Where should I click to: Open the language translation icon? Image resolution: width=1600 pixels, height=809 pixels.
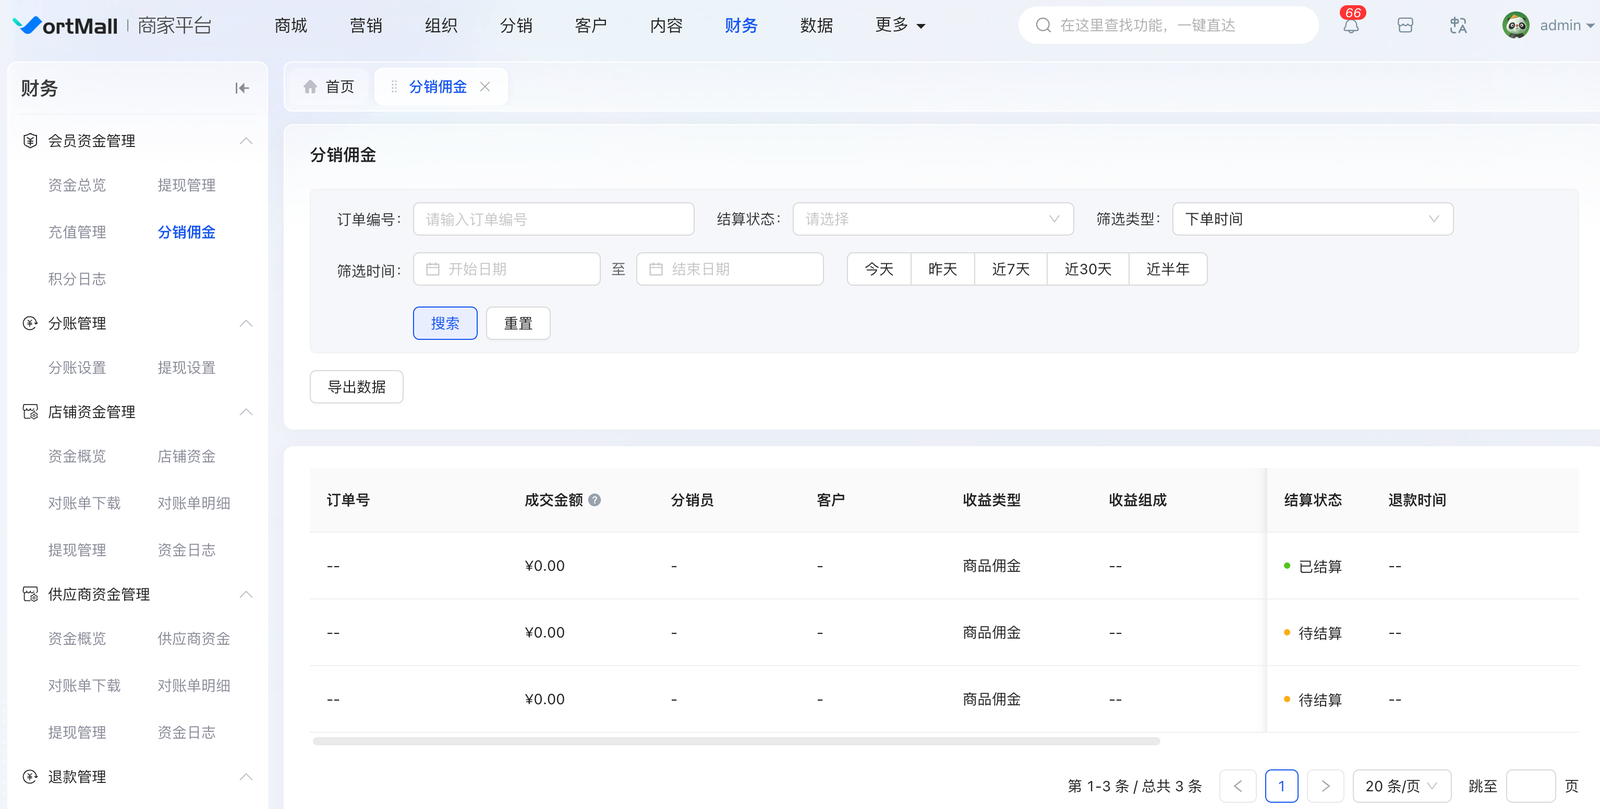1458,26
